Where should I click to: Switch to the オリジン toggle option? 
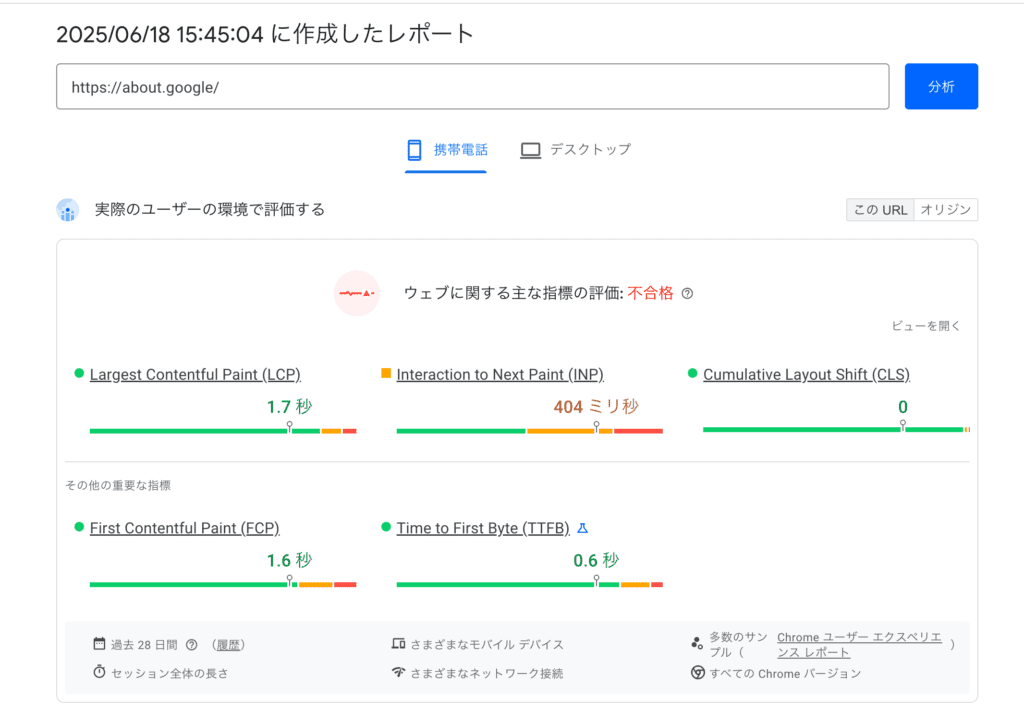945,210
